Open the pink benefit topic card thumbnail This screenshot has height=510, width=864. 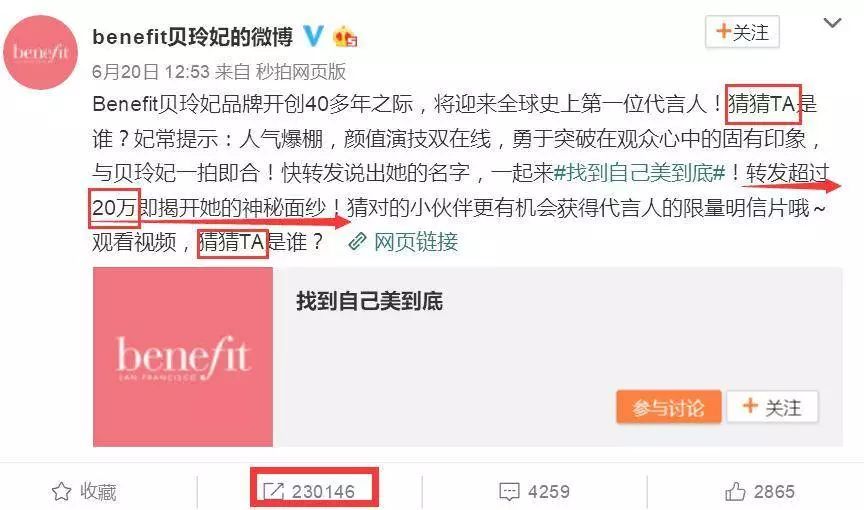pos(182,357)
